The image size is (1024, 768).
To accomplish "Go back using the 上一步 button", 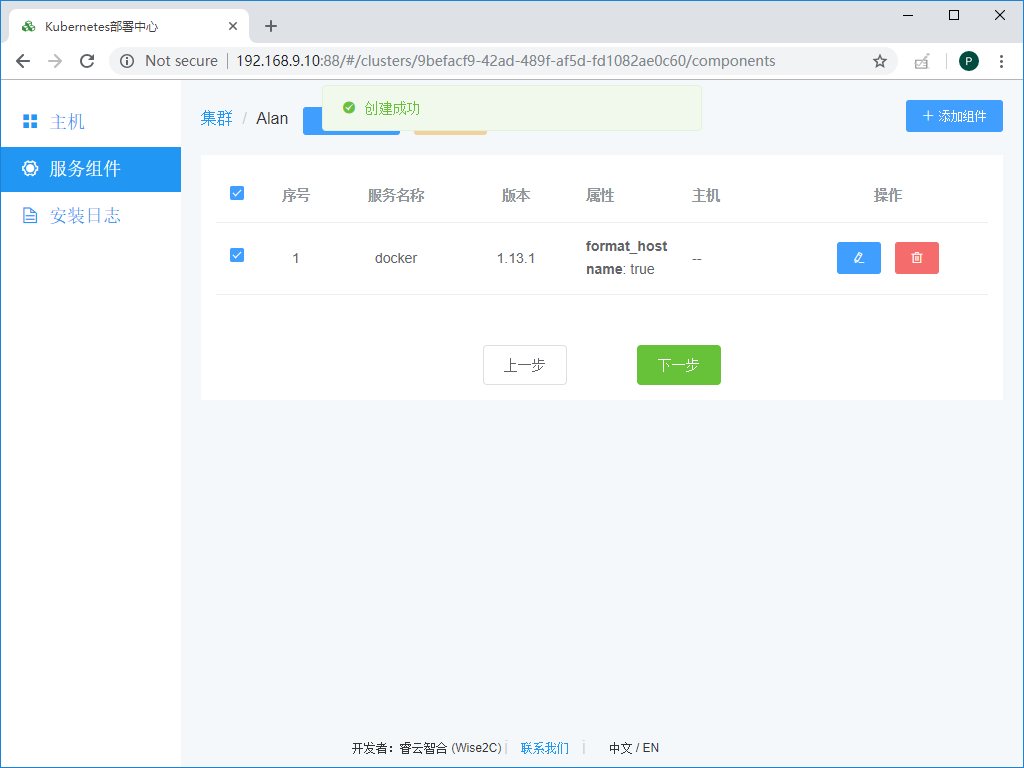I will [x=524, y=365].
